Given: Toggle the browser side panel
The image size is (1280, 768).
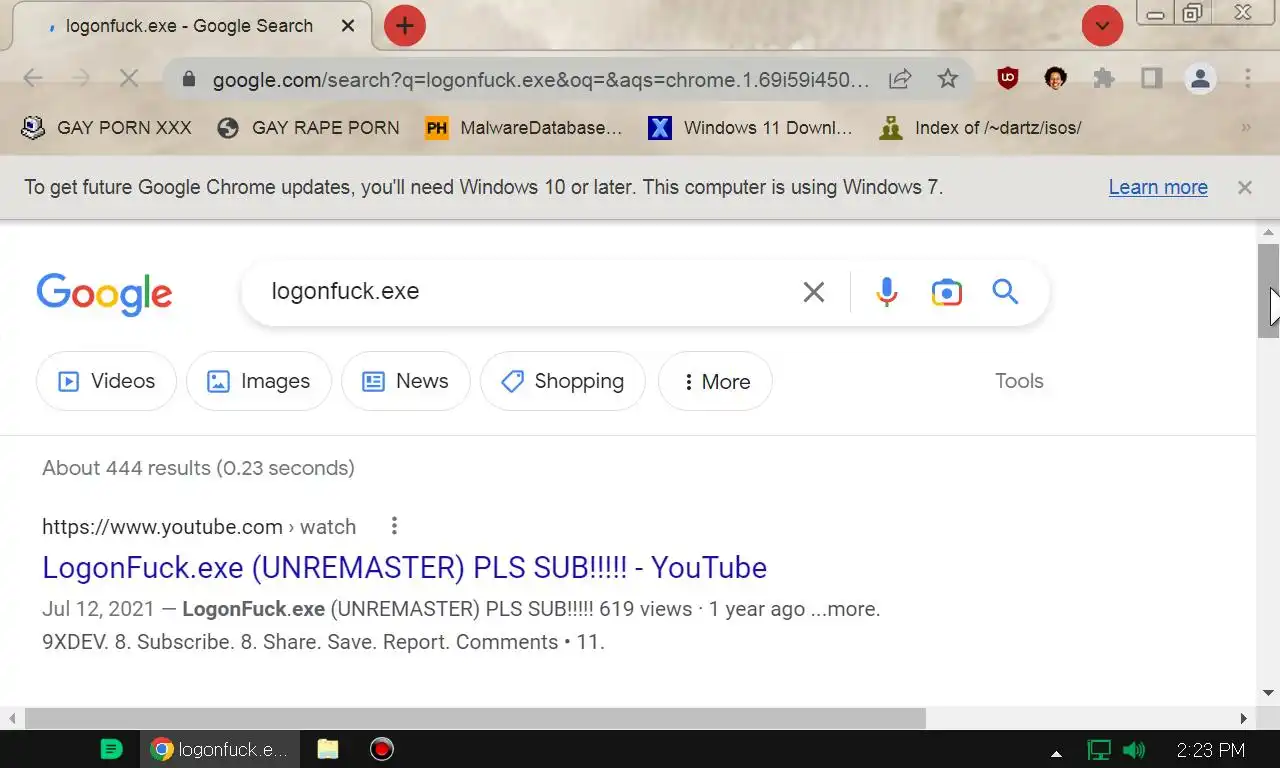Looking at the screenshot, I should point(1151,79).
